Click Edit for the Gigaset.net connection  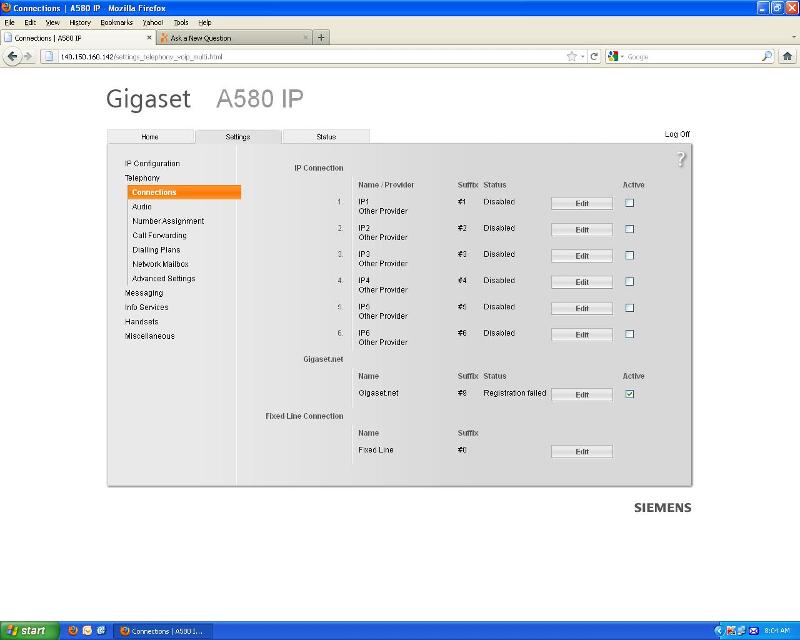coord(582,395)
